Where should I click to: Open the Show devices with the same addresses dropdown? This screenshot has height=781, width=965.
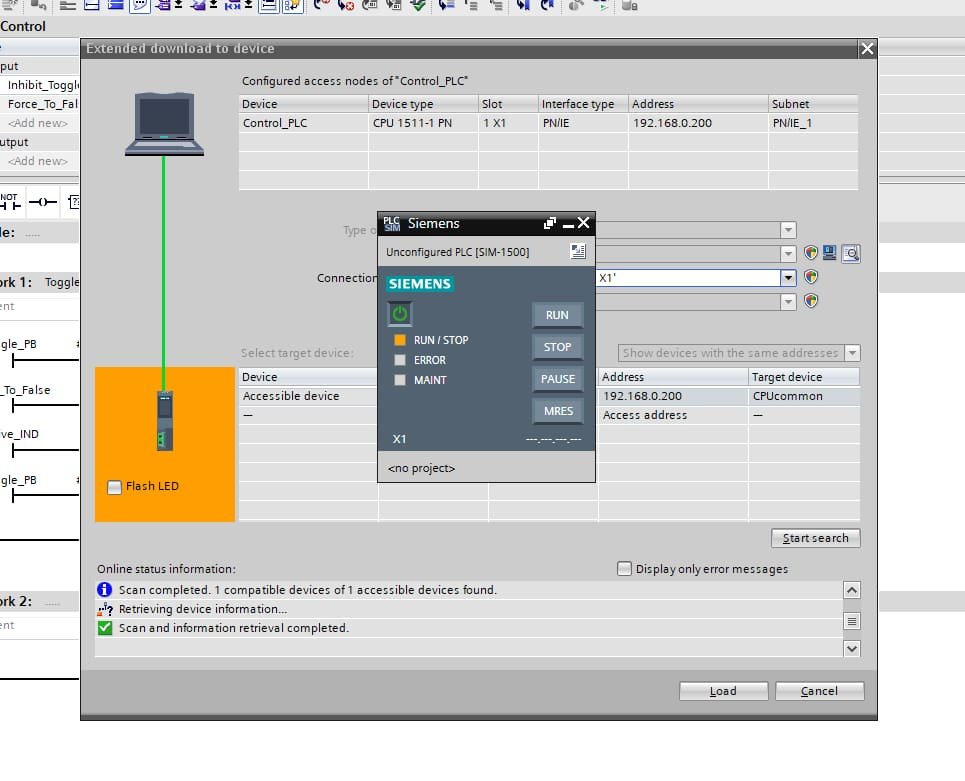pos(853,352)
